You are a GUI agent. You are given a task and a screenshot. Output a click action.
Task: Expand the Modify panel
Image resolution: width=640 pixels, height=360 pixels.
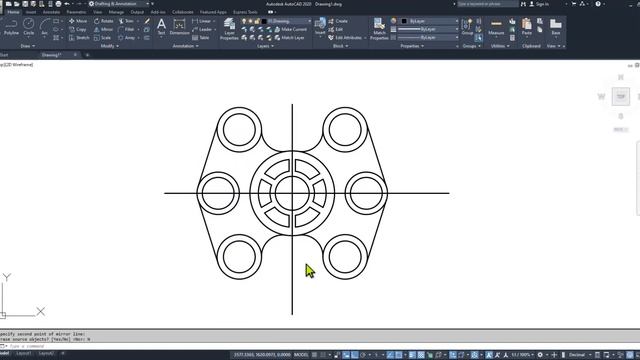(x=109, y=46)
